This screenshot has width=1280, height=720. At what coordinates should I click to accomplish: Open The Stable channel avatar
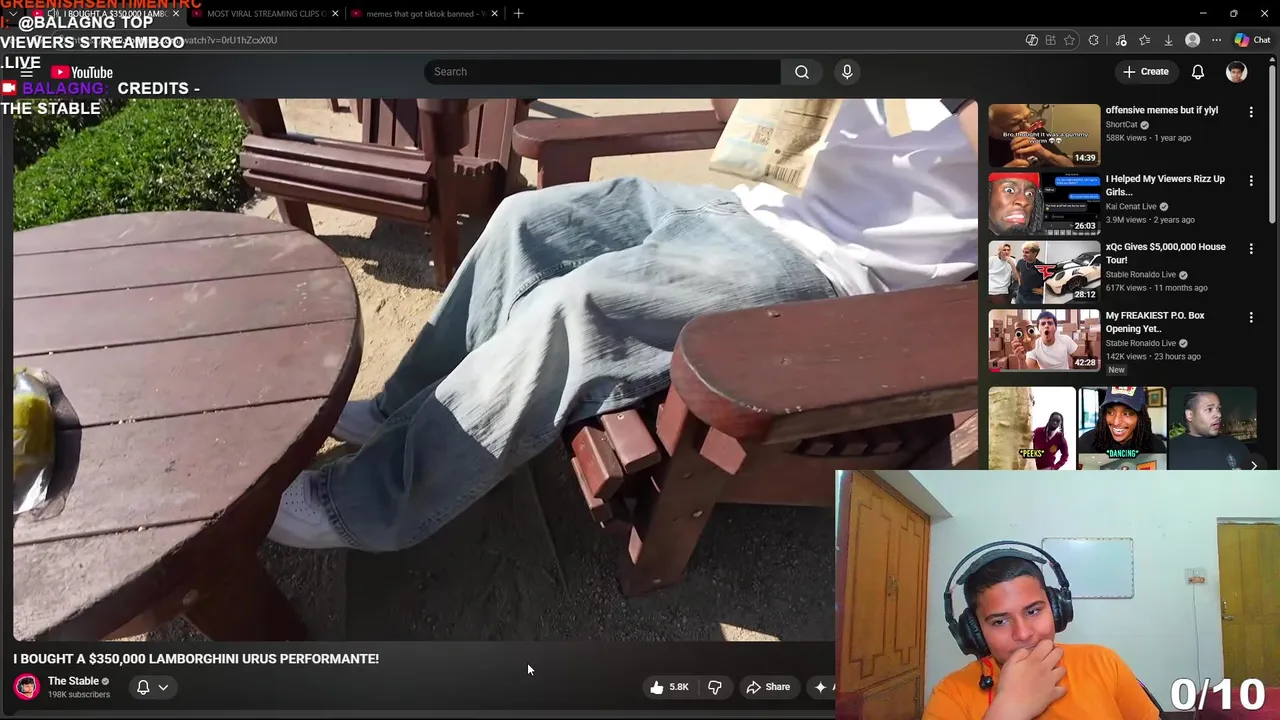27,687
